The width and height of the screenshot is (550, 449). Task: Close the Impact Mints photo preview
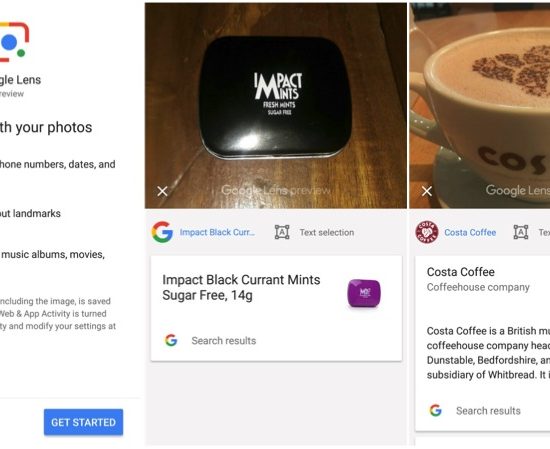162,191
